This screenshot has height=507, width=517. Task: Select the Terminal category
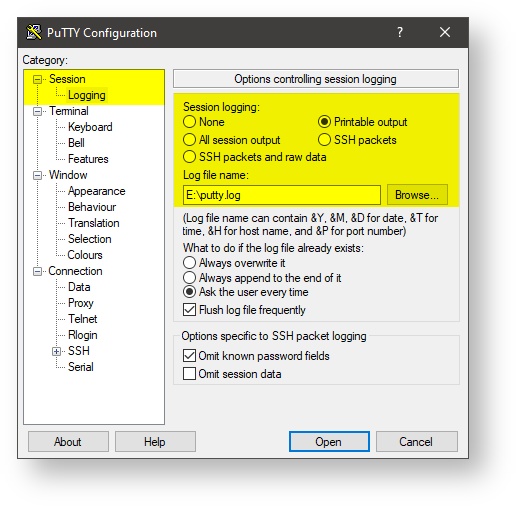coord(69,111)
